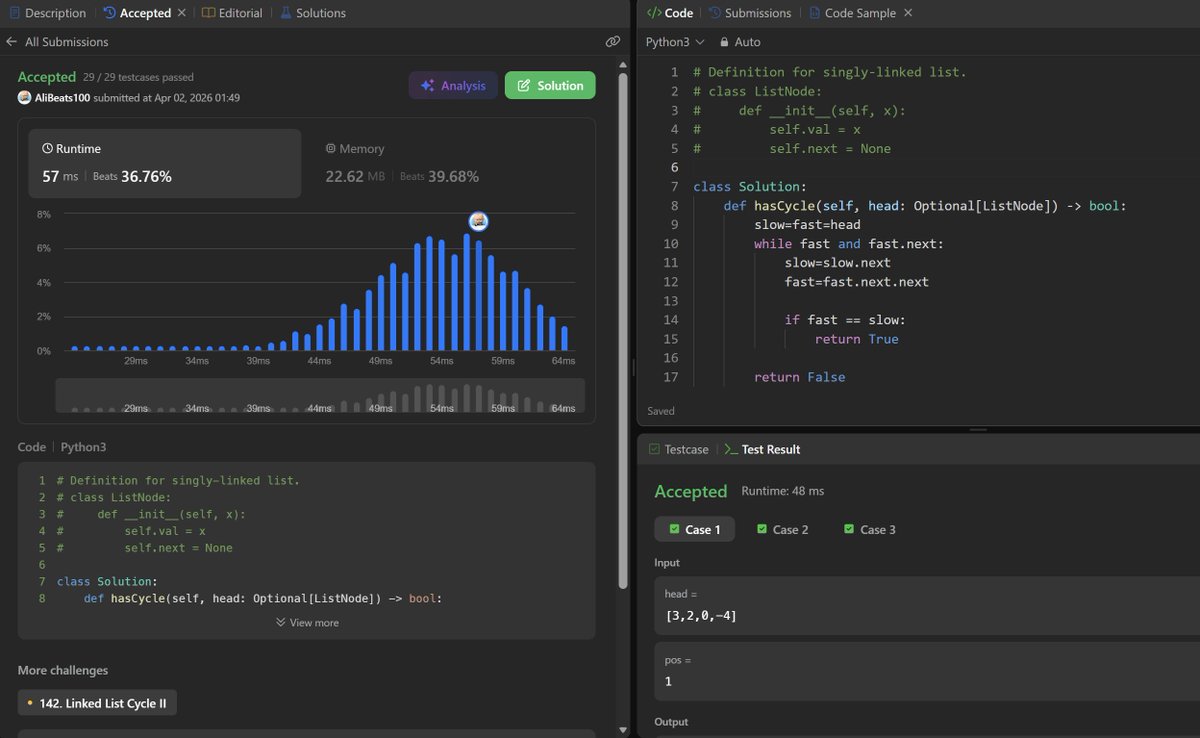The width and height of the screenshot is (1200, 738).
Task: Click the chart range slider strip
Action: 320,396
